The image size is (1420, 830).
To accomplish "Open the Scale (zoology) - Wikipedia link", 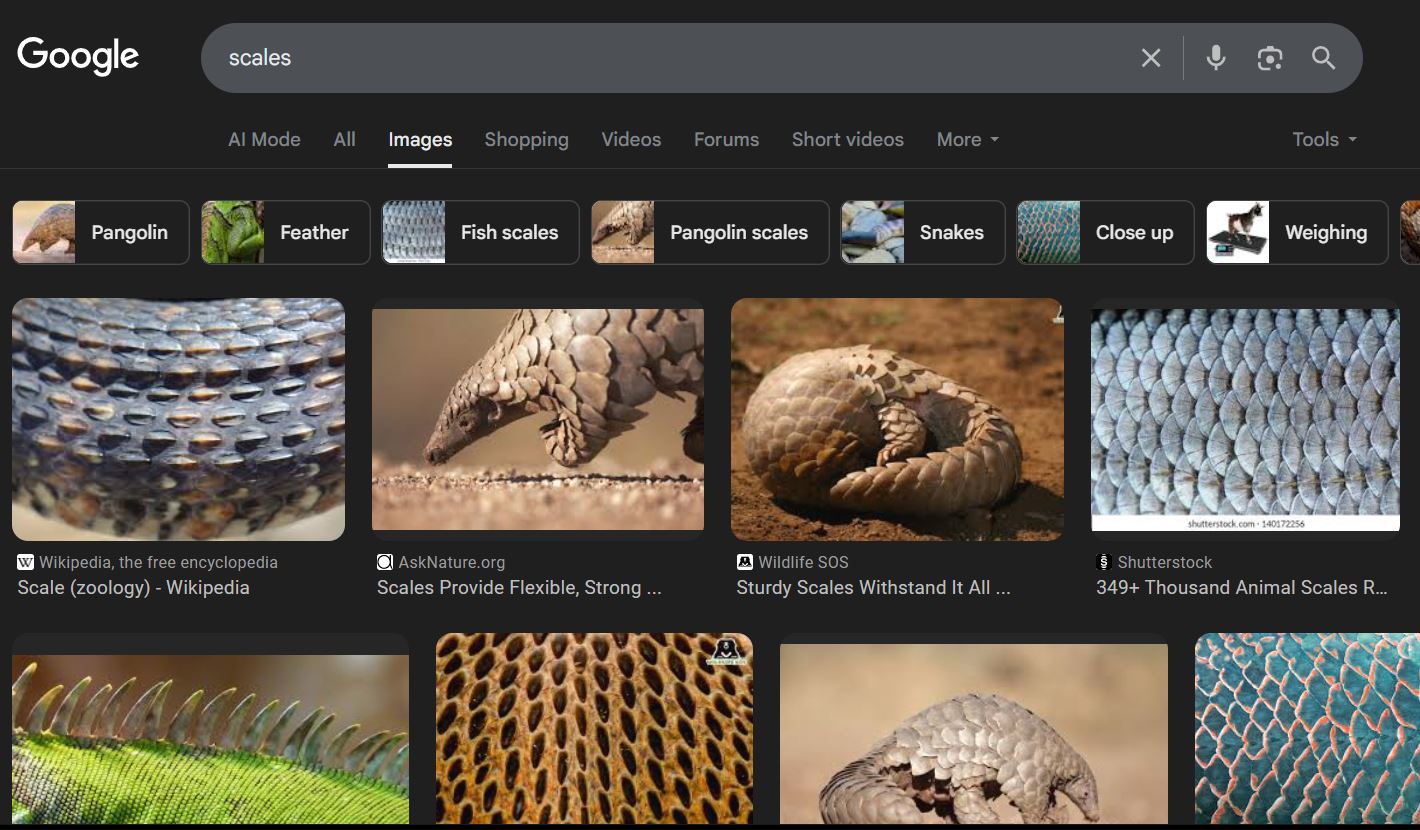I will [133, 588].
